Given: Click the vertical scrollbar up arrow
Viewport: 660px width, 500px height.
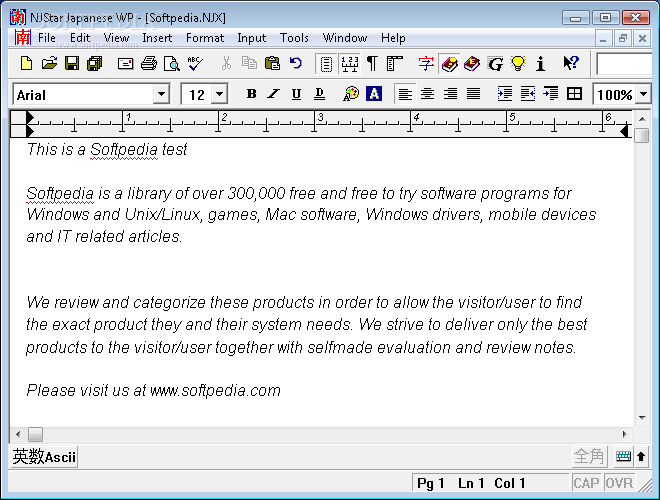Looking at the screenshot, I should click(642, 119).
